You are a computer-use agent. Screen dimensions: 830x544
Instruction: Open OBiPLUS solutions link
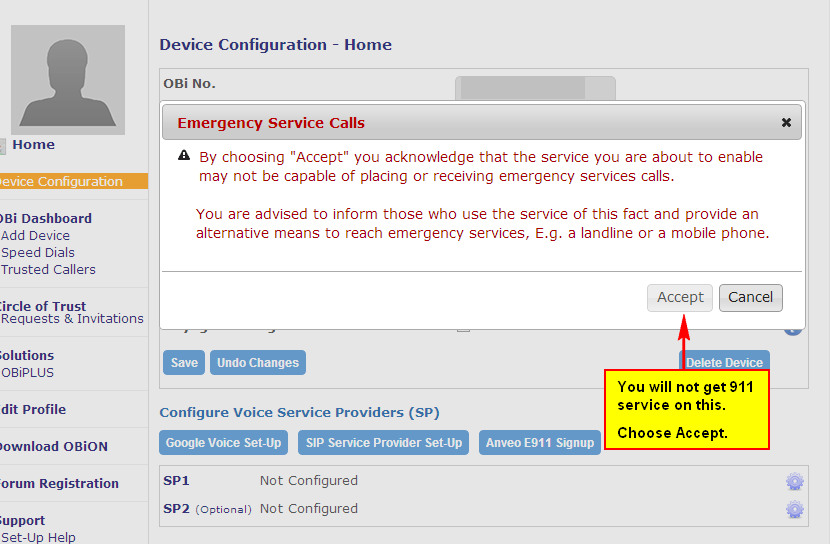click(x=28, y=373)
